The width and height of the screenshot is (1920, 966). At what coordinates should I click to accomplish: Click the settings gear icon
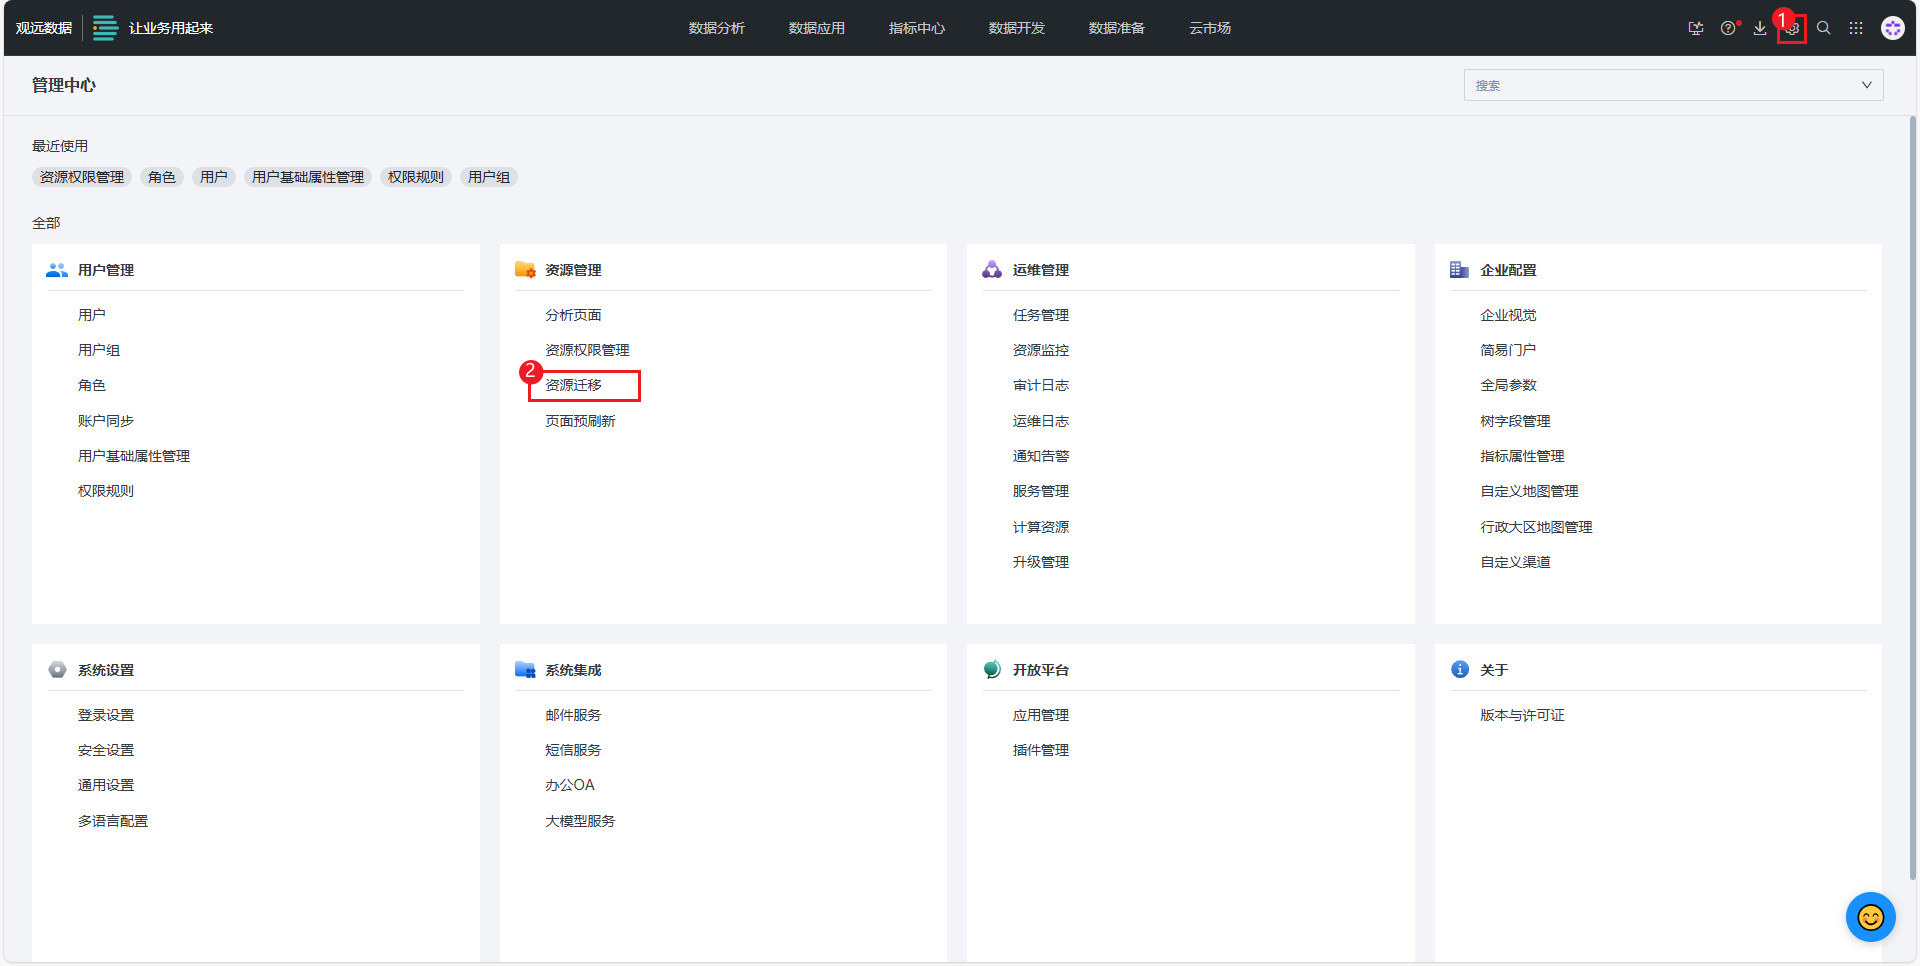coord(1792,29)
